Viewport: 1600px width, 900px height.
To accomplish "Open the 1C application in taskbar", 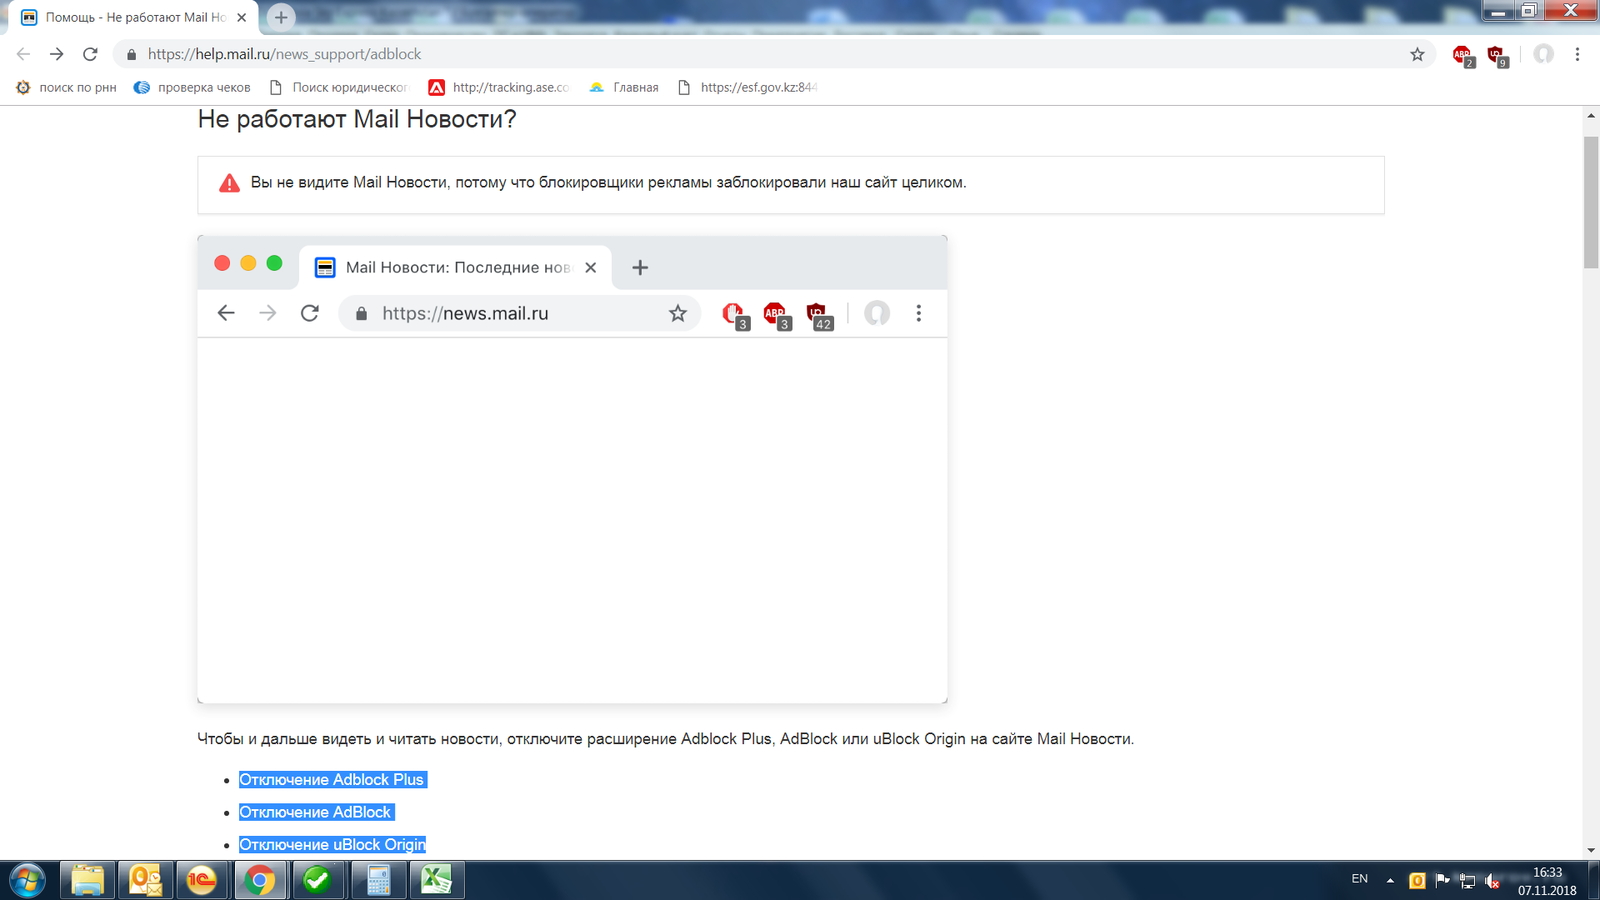I will 202,880.
